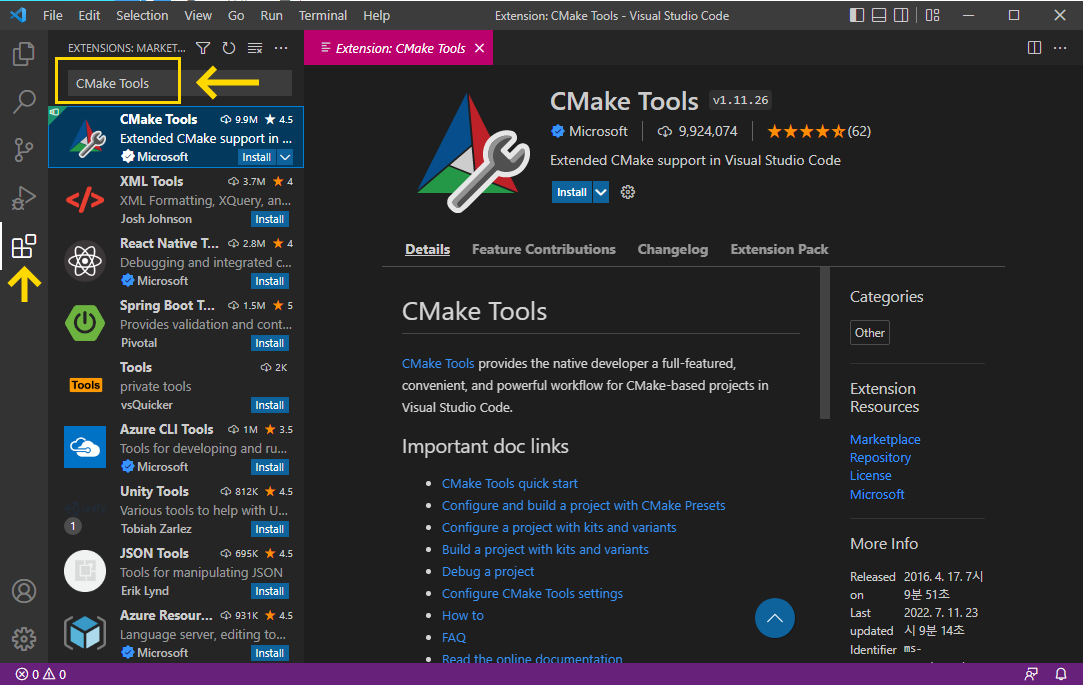Switch to the Changelog tab
The height and width of the screenshot is (685, 1083).
click(673, 249)
